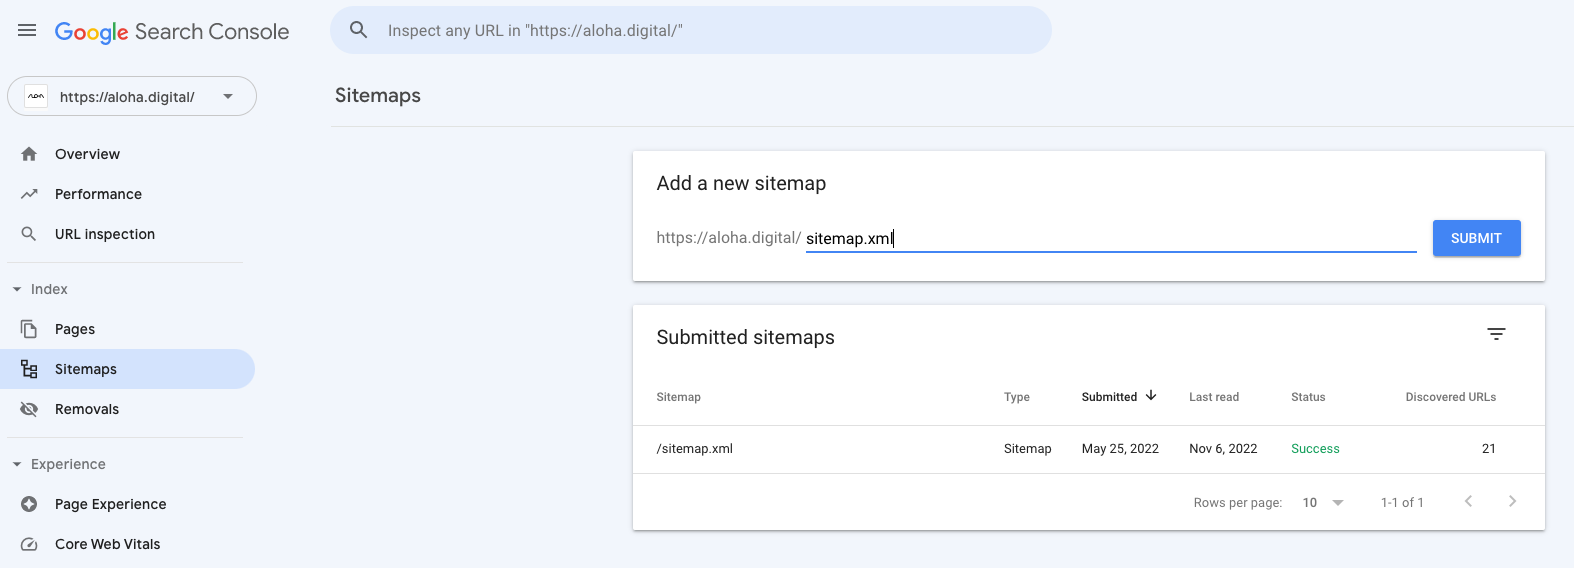Click the SUBMIT sitemap button
The width and height of the screenshot is (1574, 568).
pos(1476,238)
